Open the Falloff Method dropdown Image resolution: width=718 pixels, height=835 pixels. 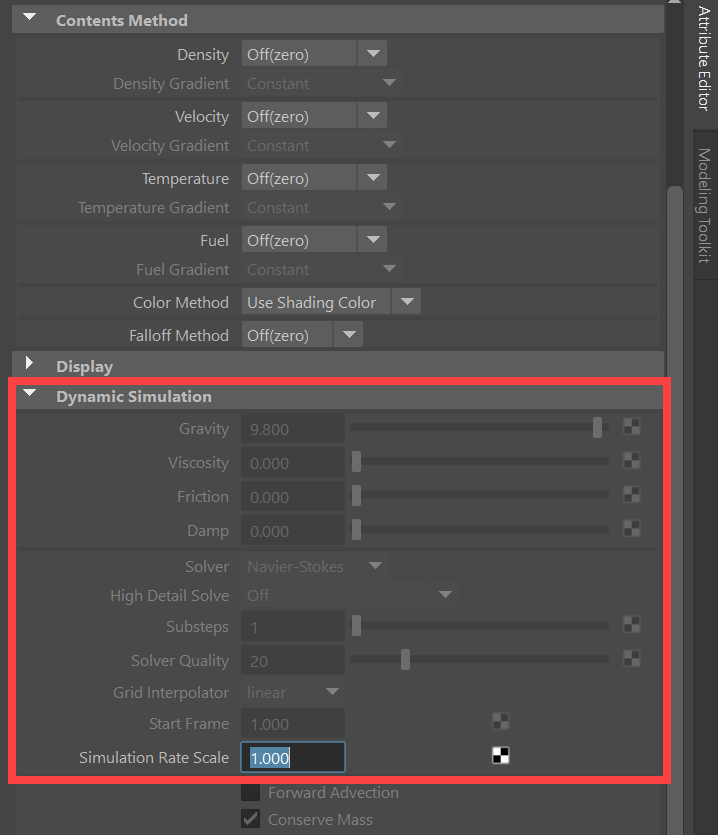tap(302, 335)
